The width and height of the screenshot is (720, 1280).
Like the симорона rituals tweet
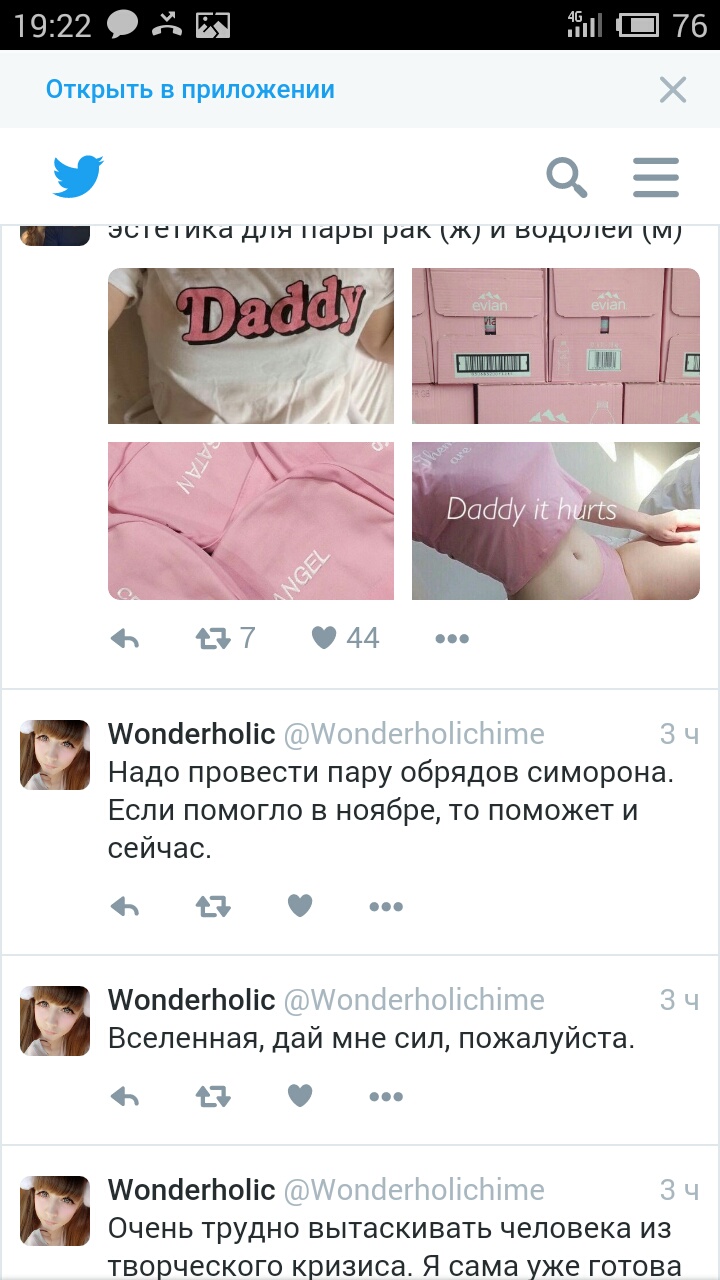point(300,906)
